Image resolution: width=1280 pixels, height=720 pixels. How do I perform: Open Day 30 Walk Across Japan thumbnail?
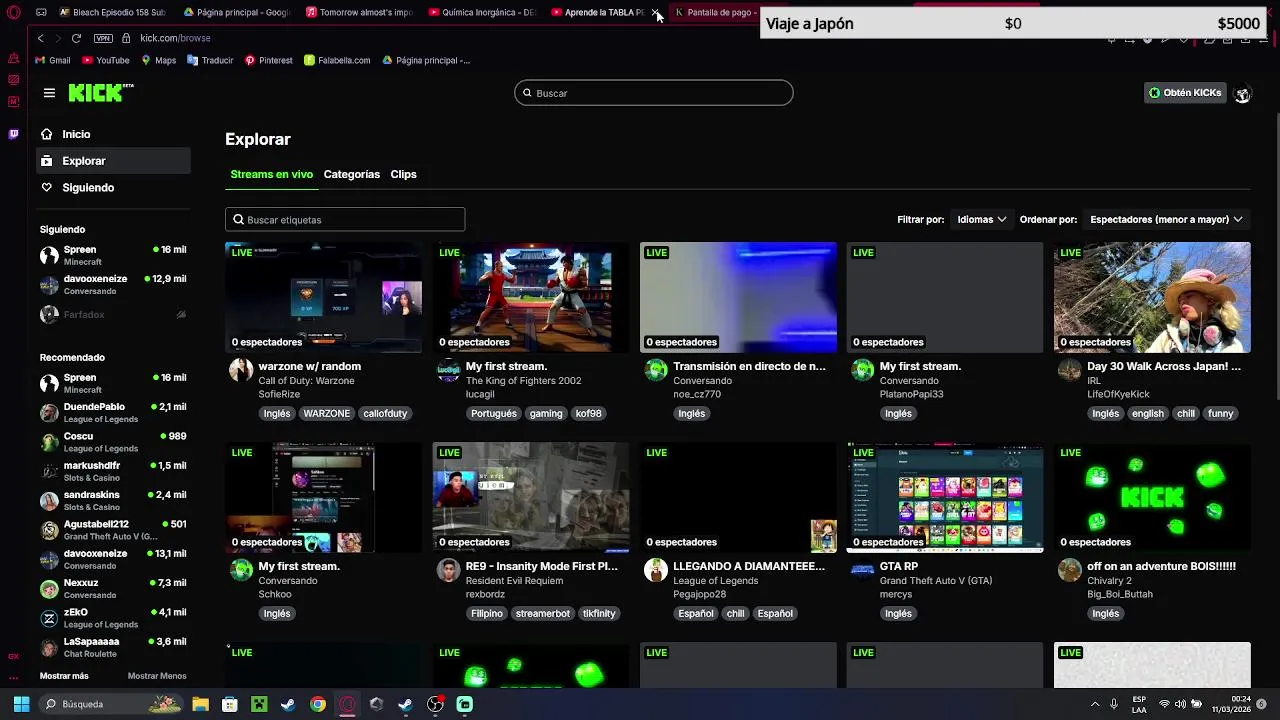(1152, 297)
